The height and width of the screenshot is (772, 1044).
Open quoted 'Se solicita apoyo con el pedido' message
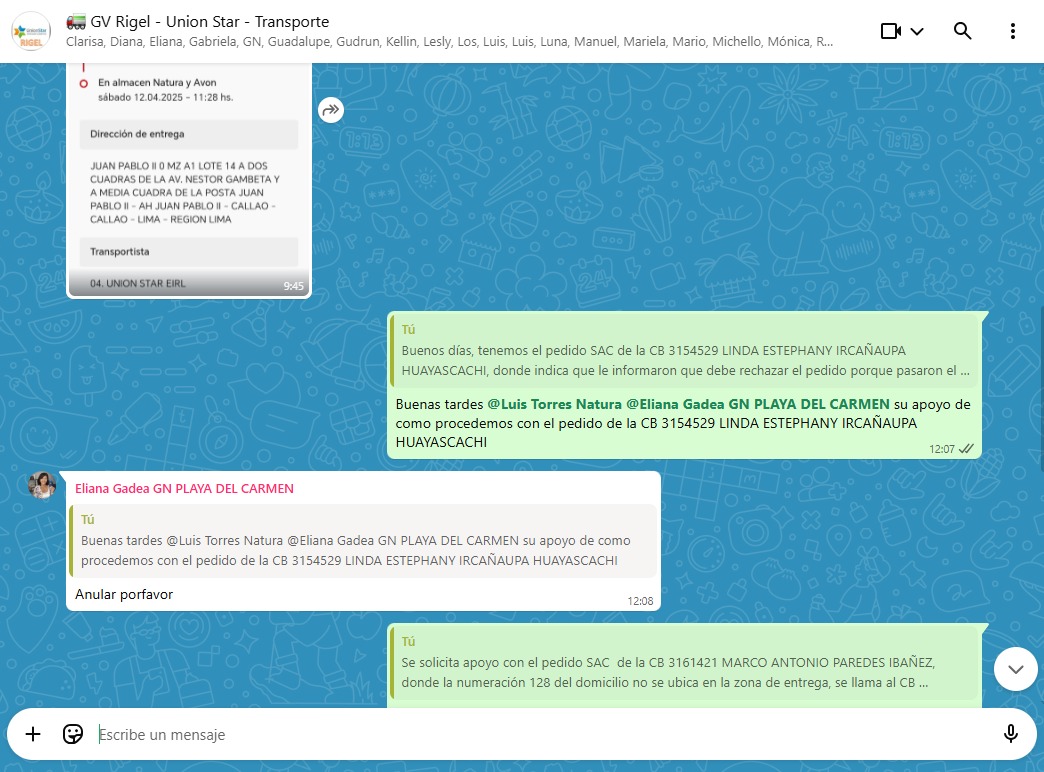click(x=685, y=663)
